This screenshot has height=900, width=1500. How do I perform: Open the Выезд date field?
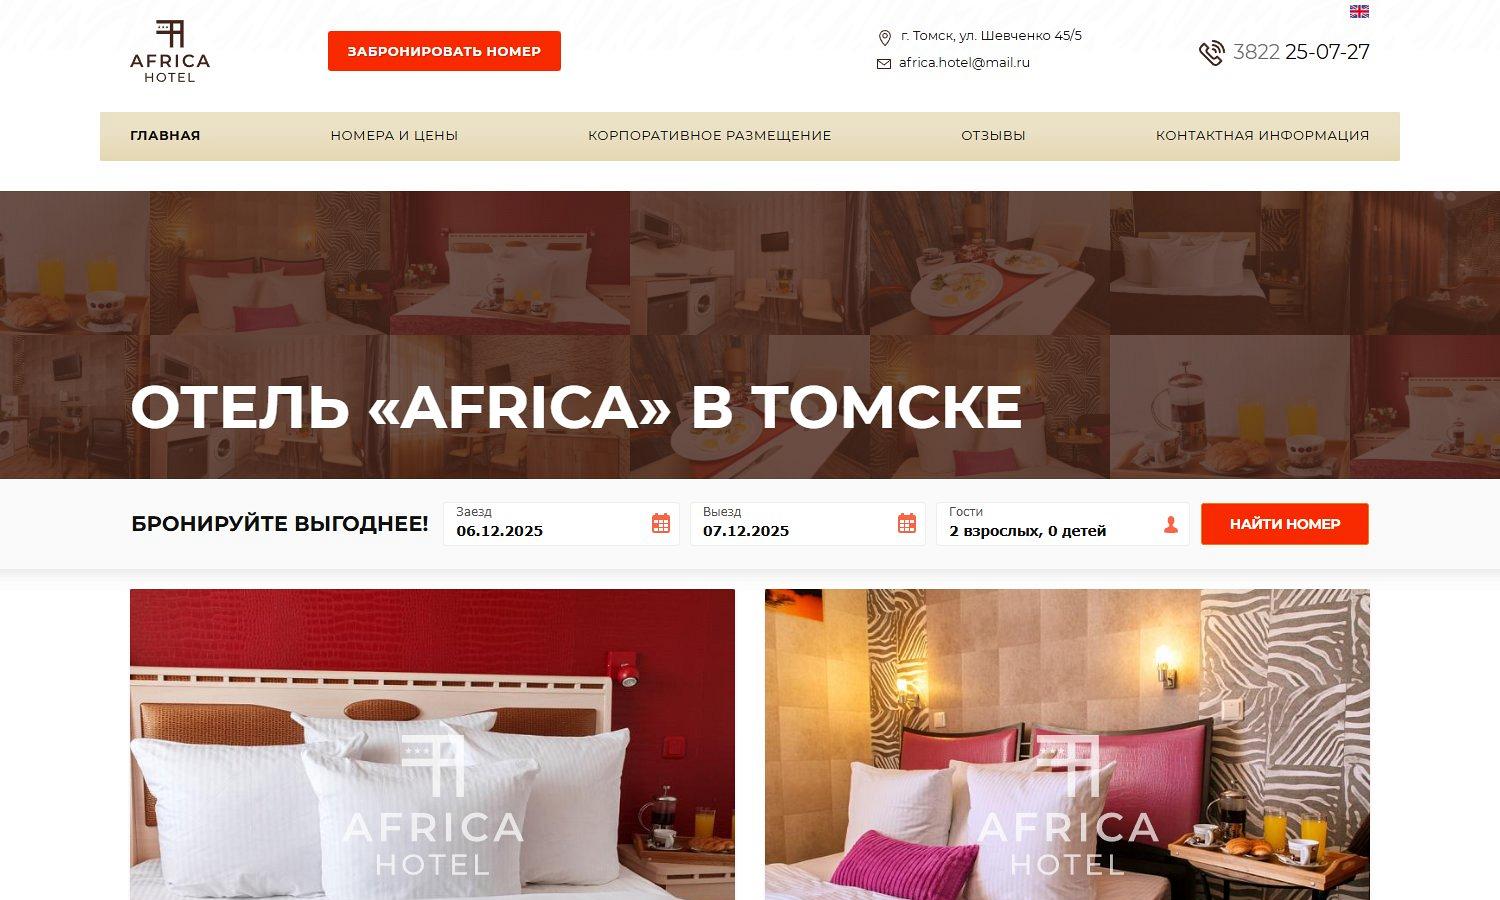tap(808, 524)
